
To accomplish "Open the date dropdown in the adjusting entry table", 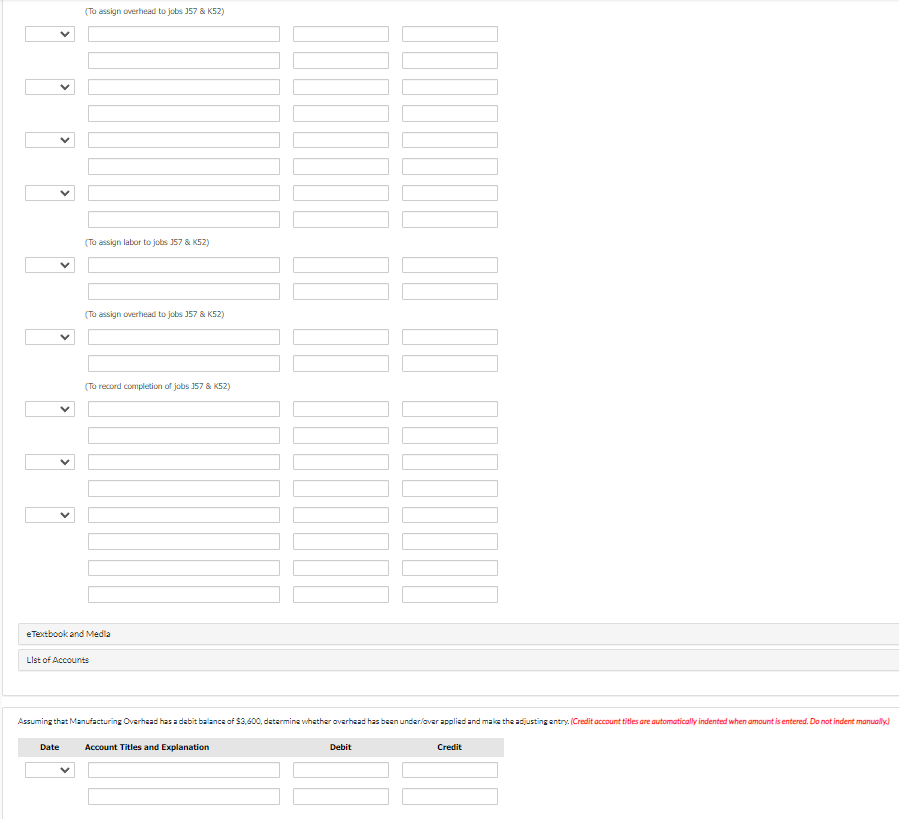I will pos(49,769).
